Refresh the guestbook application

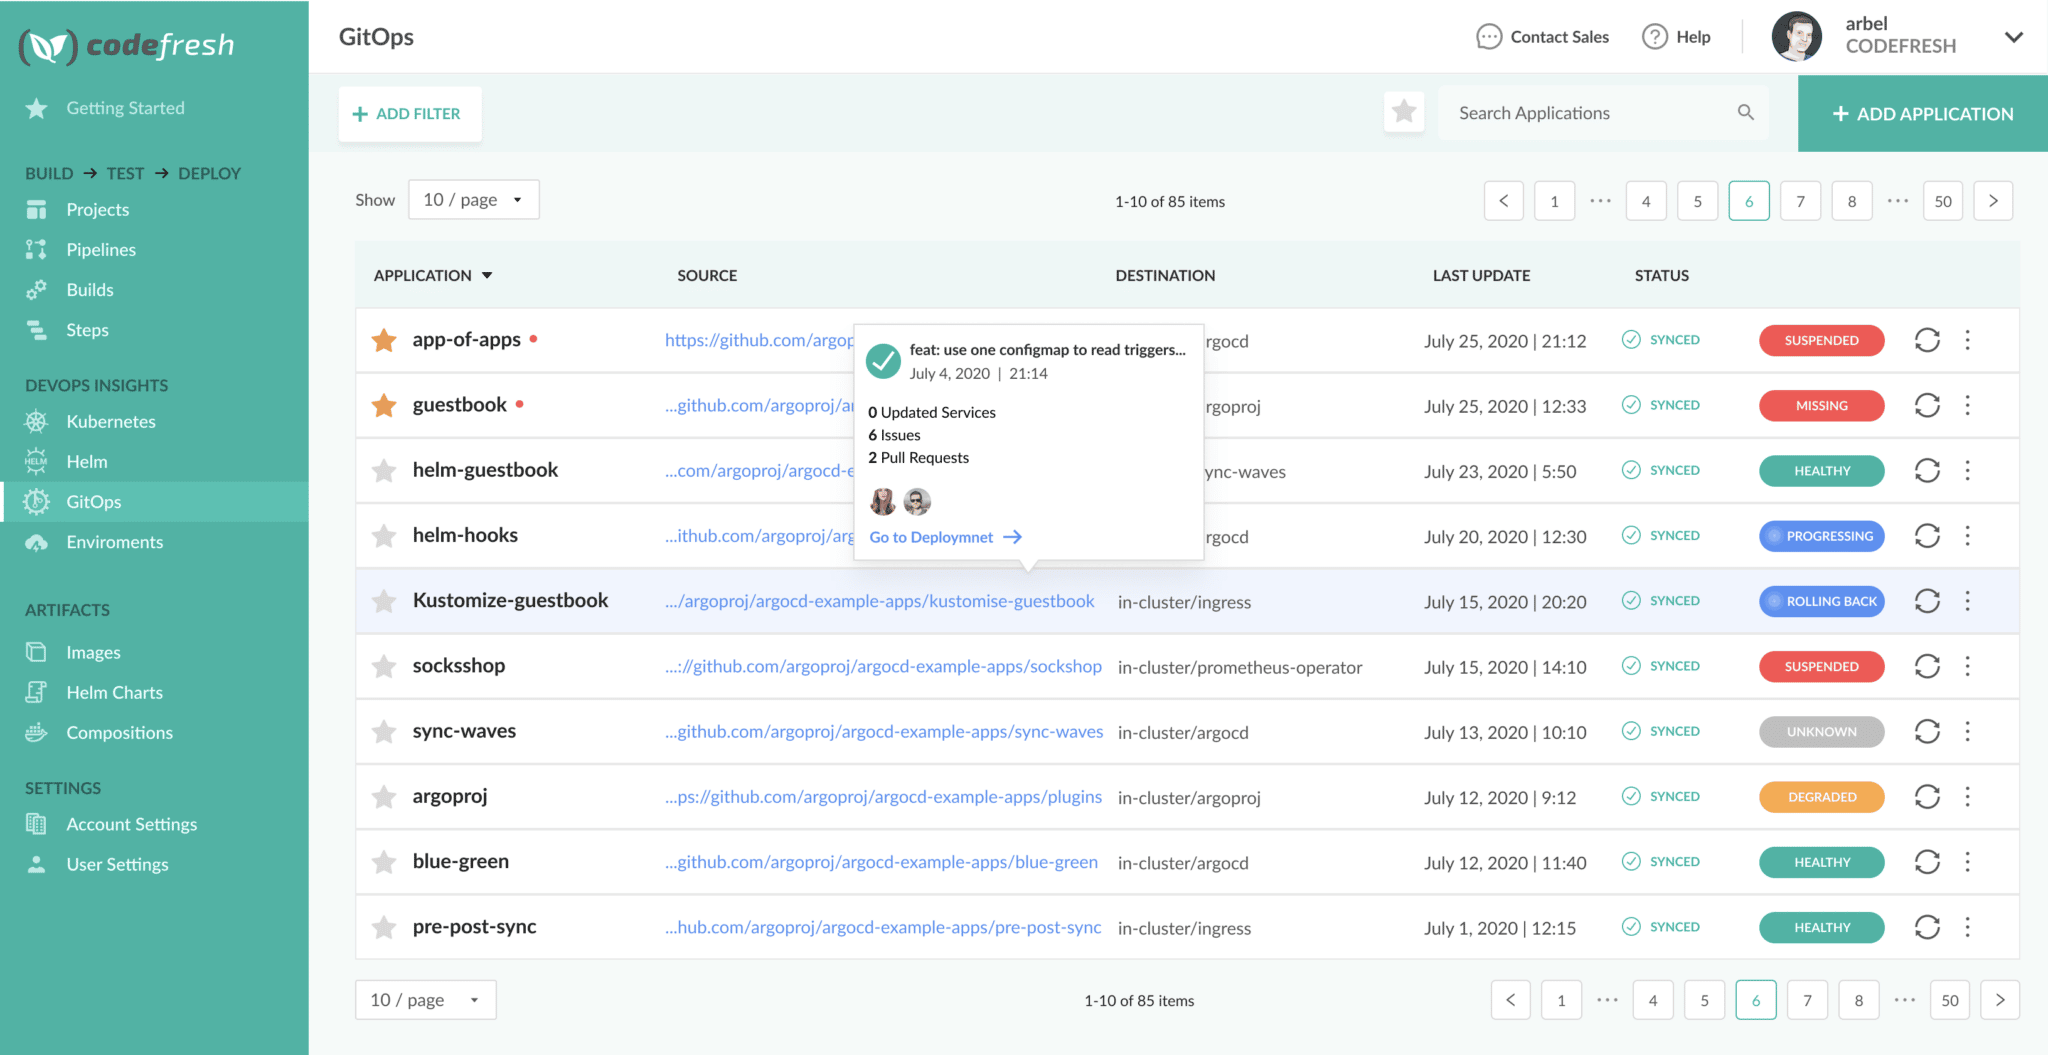point(1927,405)
